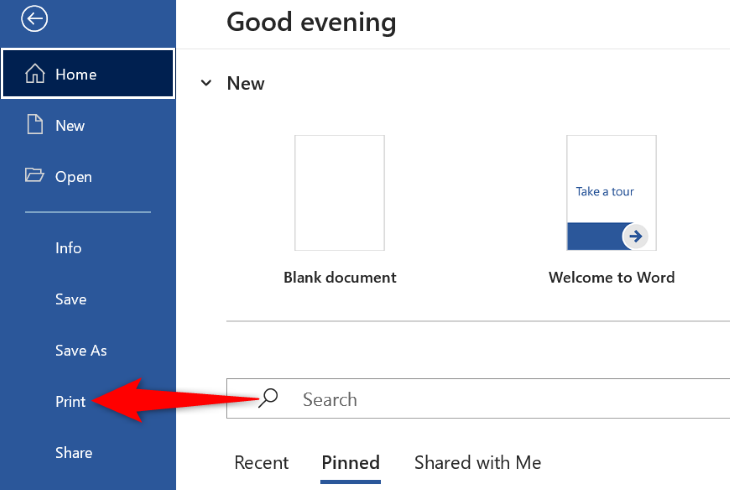The height and width of the screenshot is (490, 730).
Task: Select Save in the sidebar
Action: click(x=71, y=299)
